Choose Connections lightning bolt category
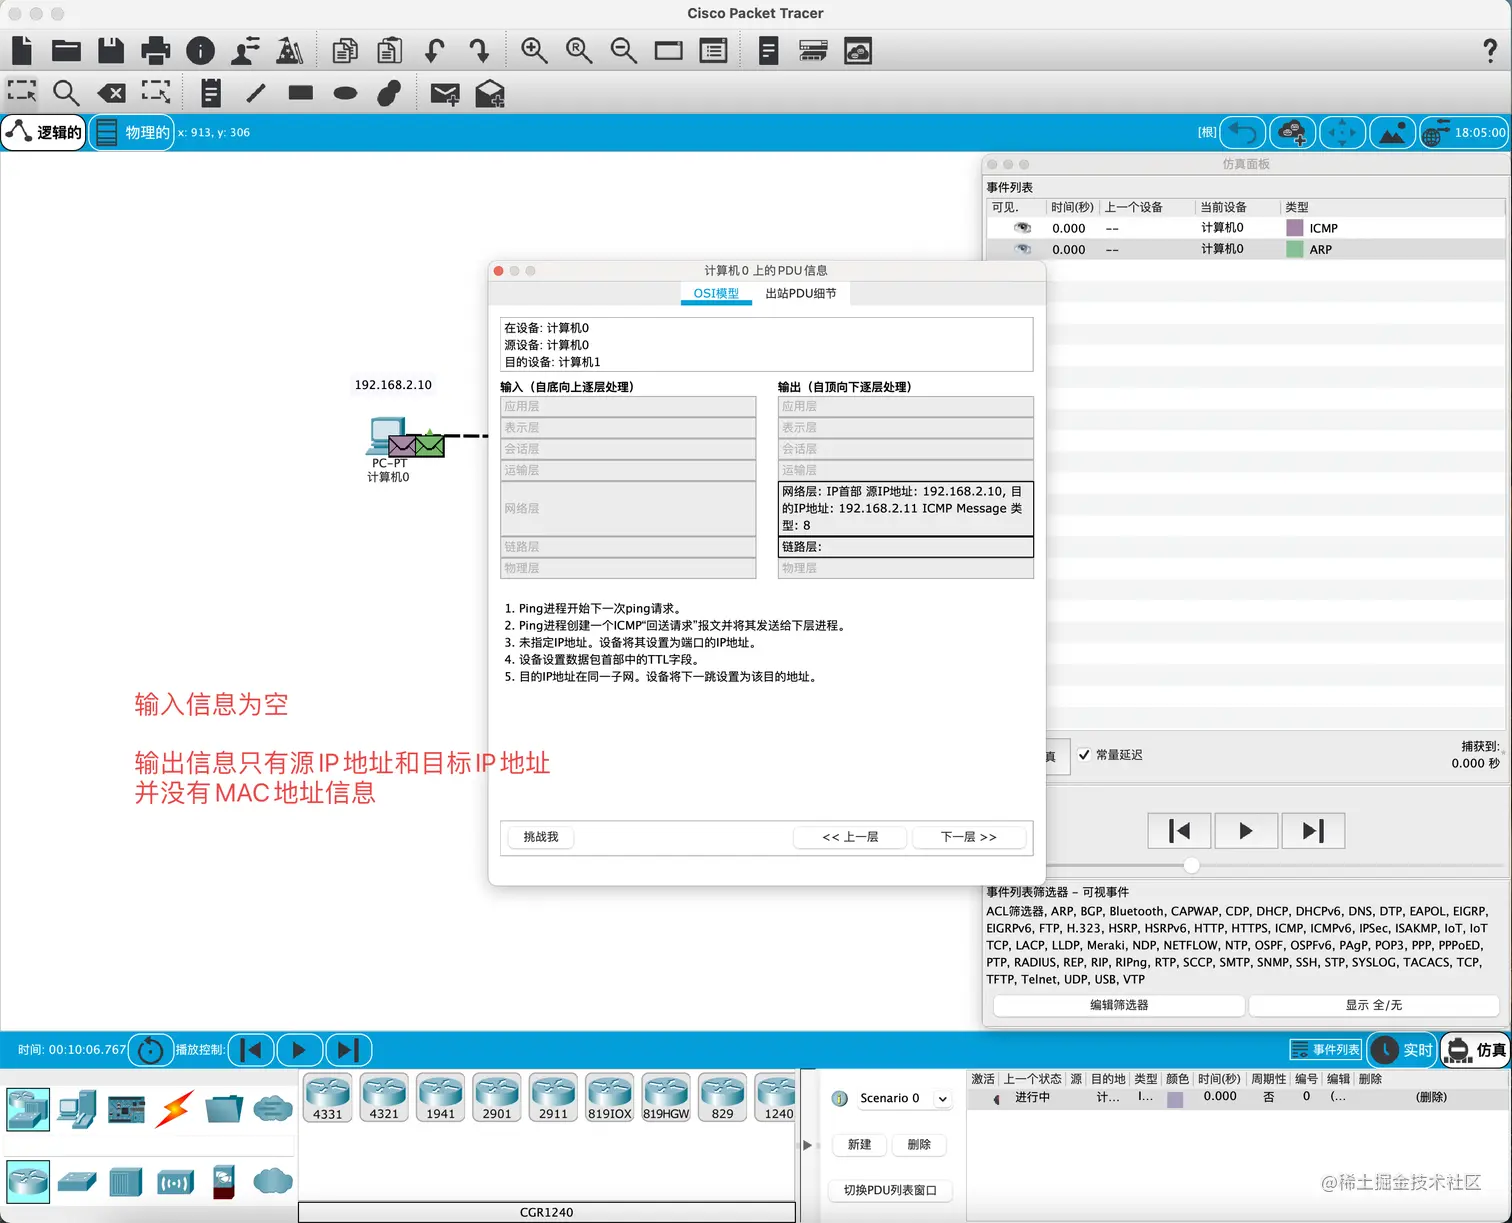Screen dimensions: 1512x1223 pos(174,1108)
